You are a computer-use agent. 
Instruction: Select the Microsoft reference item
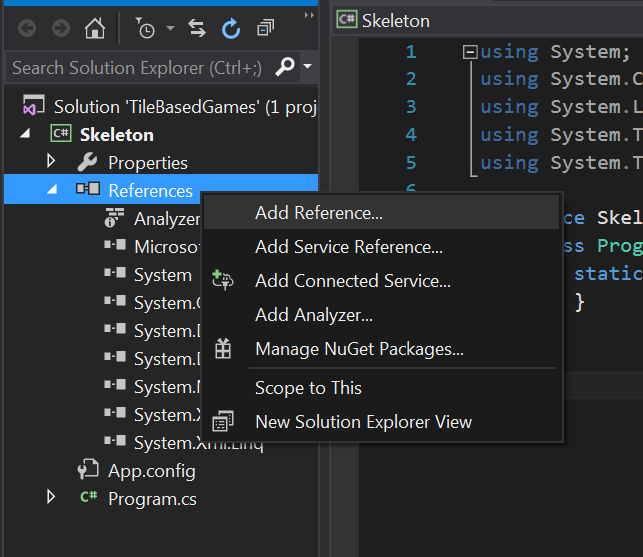167,247
